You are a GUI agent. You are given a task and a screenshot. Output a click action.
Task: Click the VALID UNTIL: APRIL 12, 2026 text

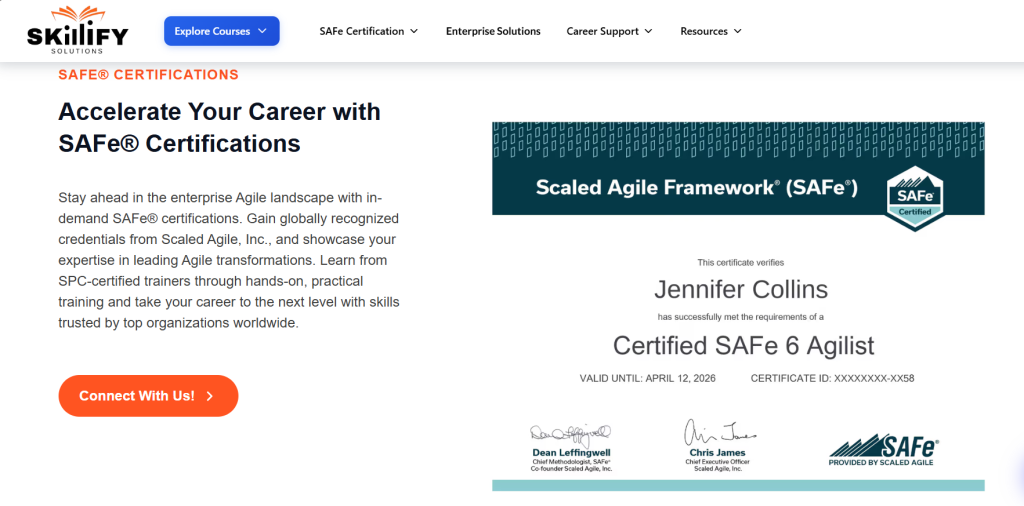click(x=648, y=379)
